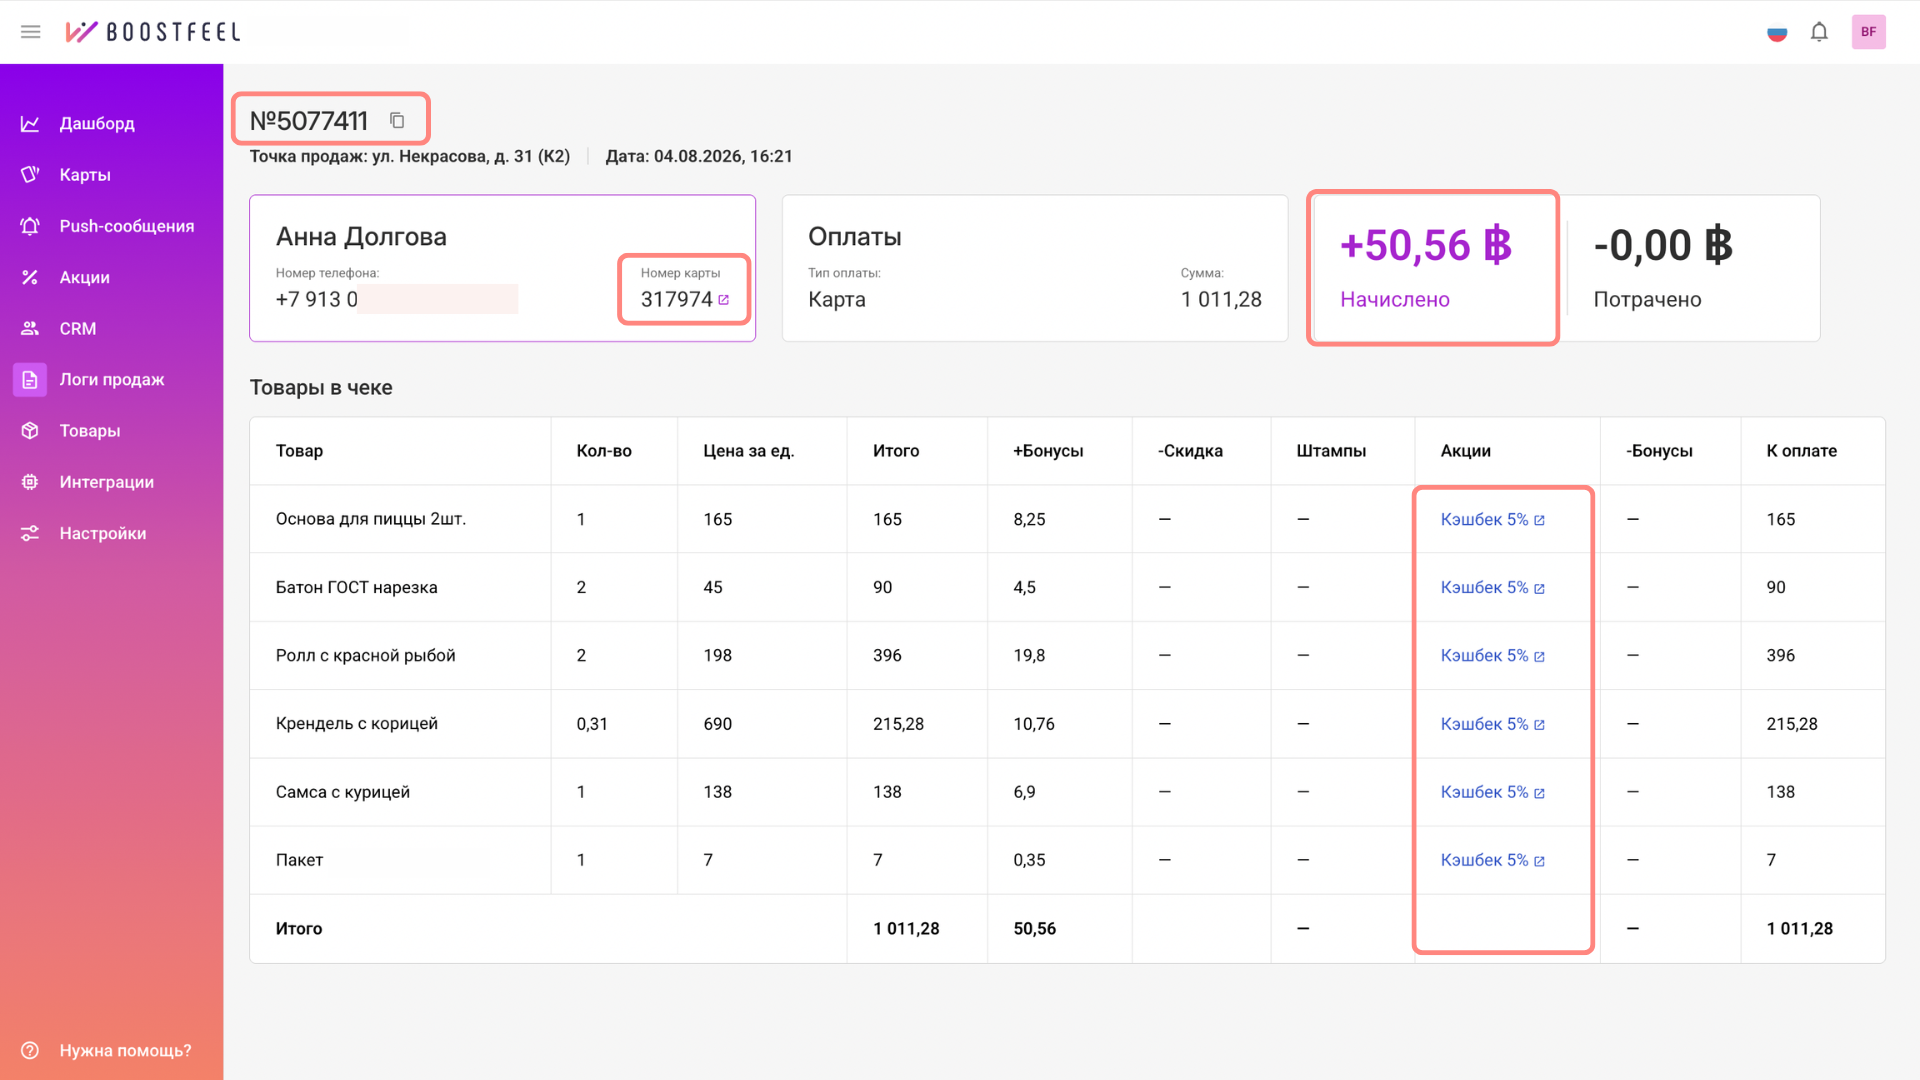Click the Кол-во column header
The image size is (1920, 1080).
(x=604, y=451)
